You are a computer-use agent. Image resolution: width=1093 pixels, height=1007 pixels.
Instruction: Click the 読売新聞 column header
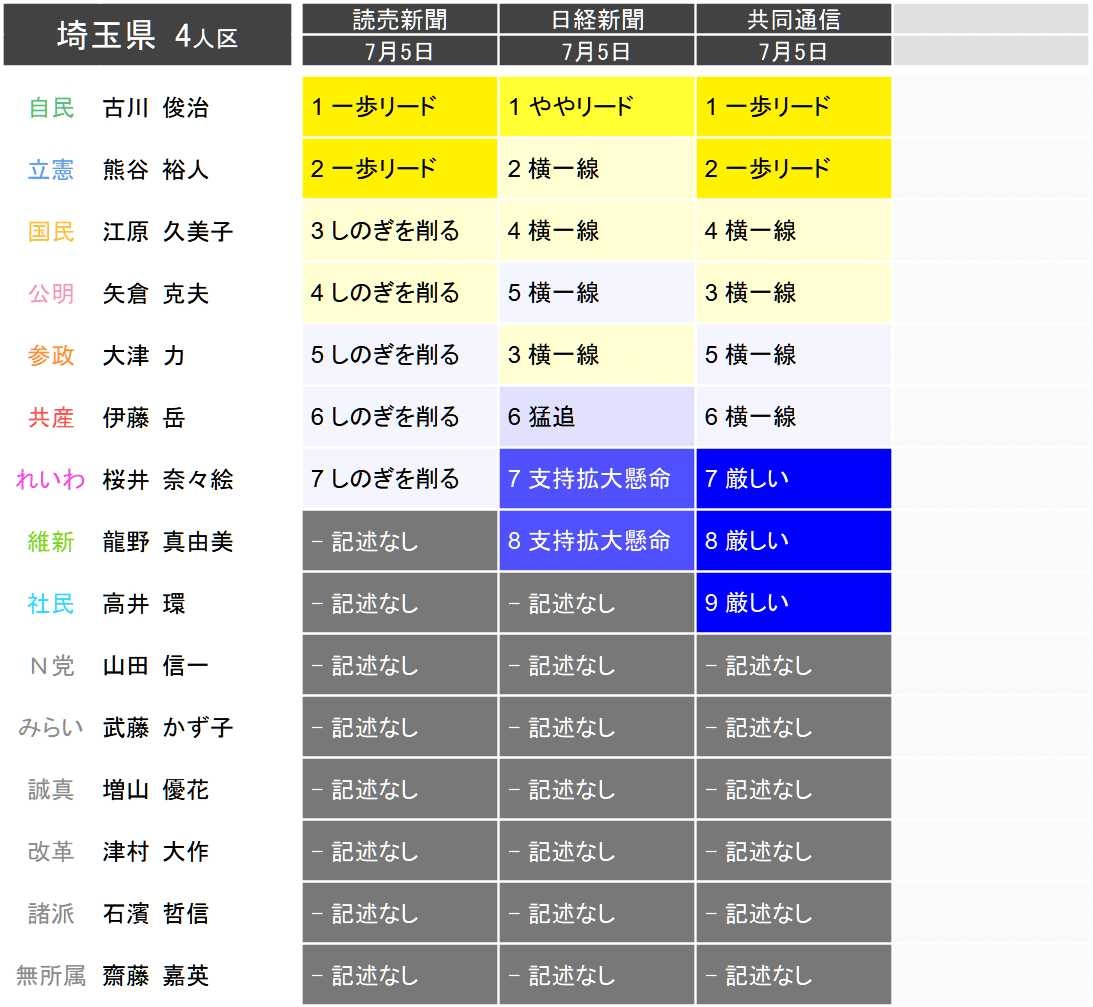pyautogui.click(x=399, y=19)
